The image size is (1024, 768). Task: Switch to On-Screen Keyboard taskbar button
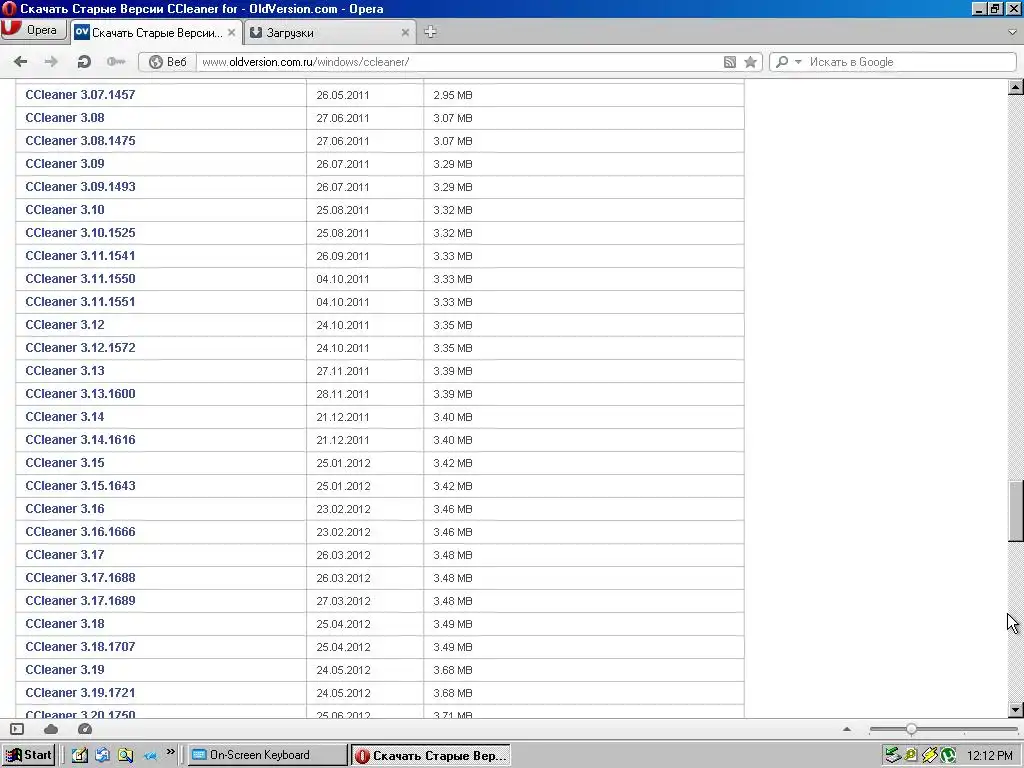(268, 755)
